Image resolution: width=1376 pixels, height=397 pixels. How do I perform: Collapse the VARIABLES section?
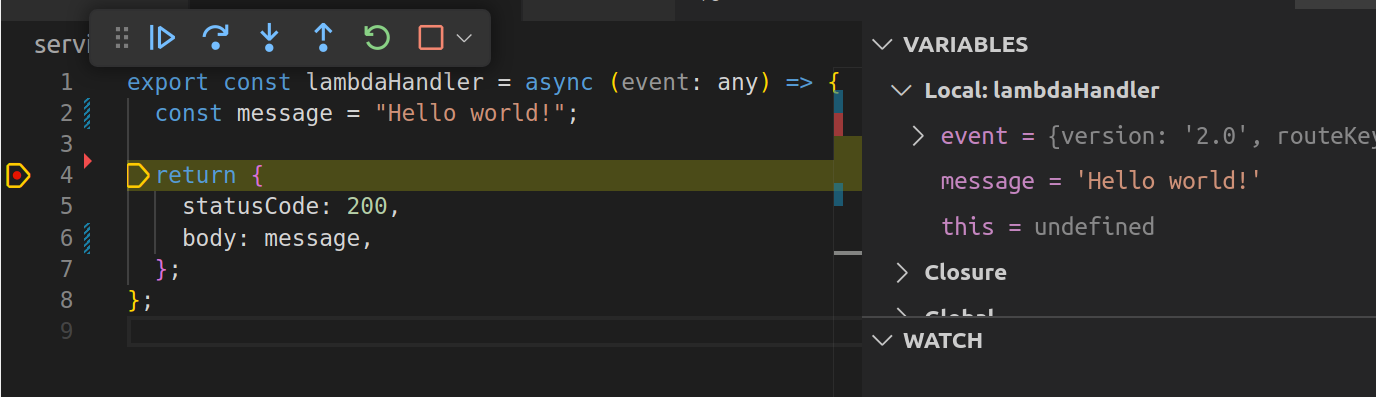coord(882,44)
